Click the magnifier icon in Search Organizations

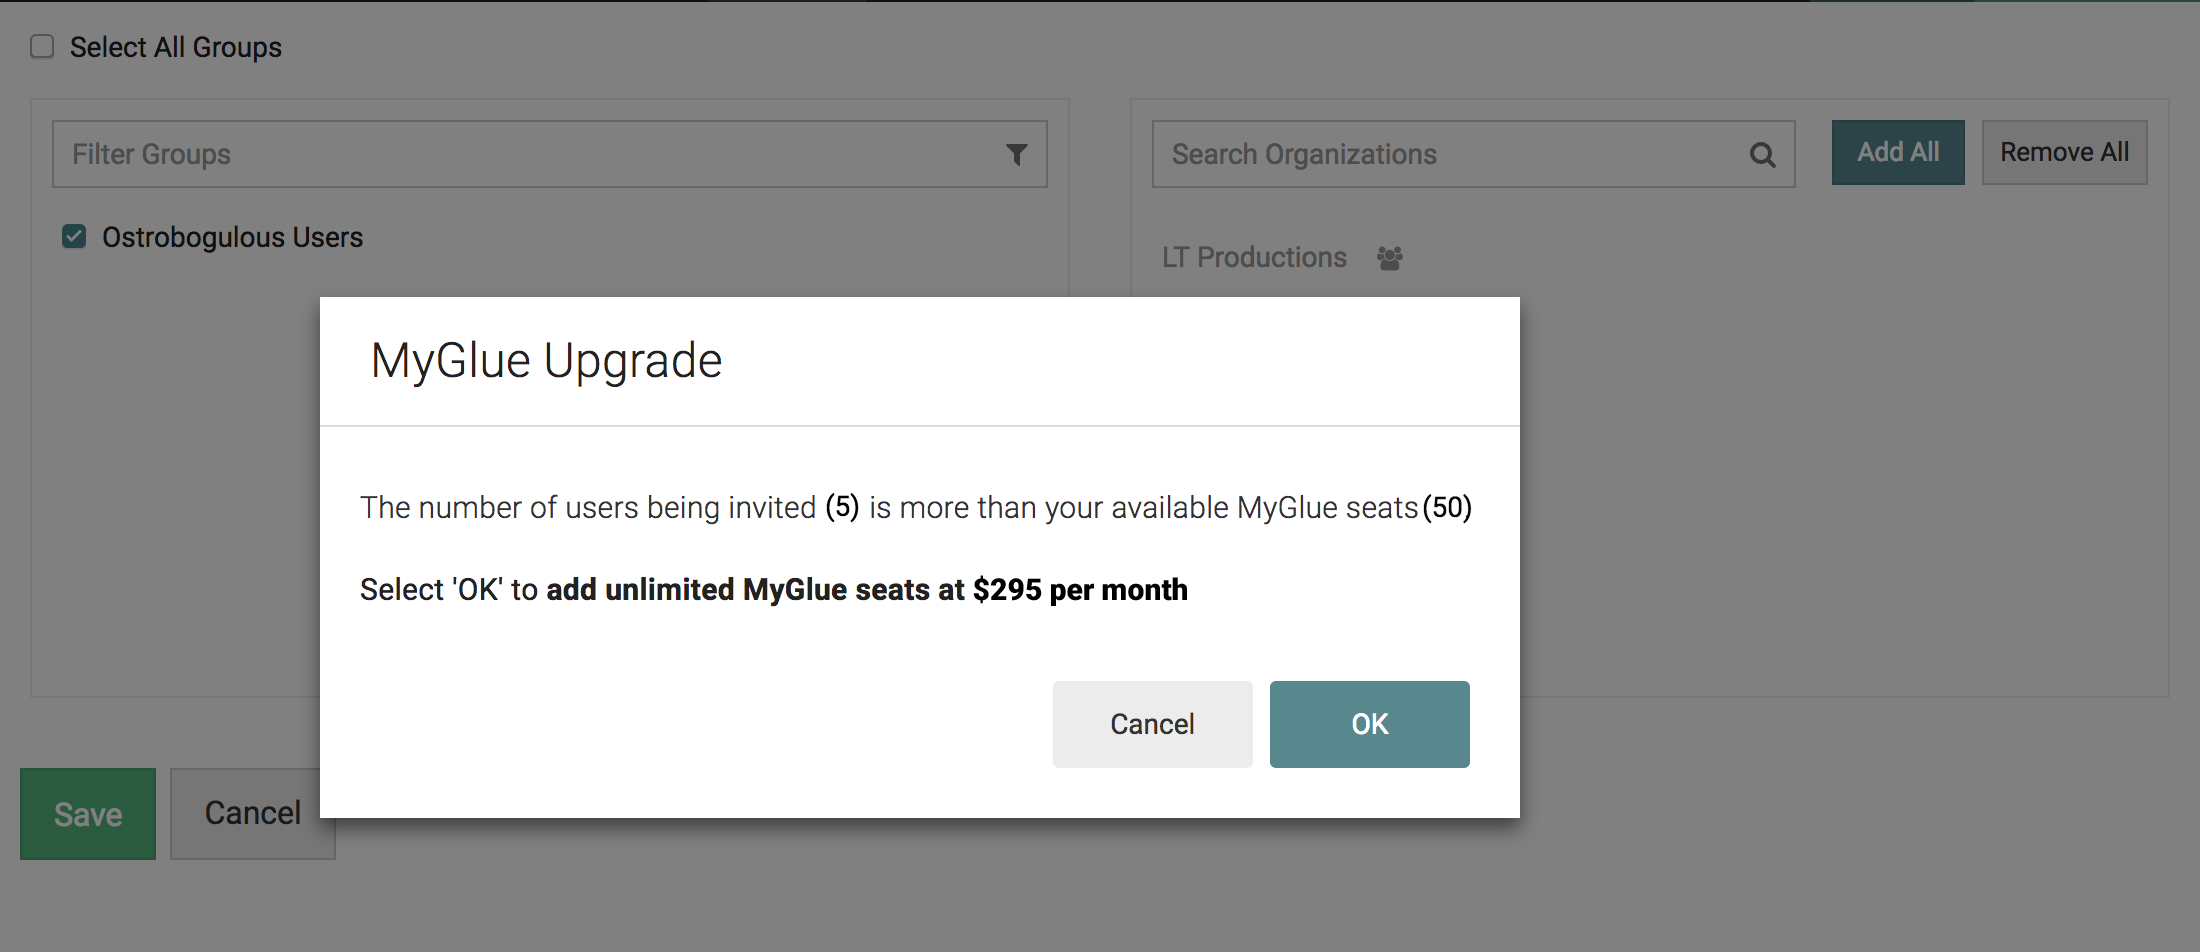coord(1763,154)
